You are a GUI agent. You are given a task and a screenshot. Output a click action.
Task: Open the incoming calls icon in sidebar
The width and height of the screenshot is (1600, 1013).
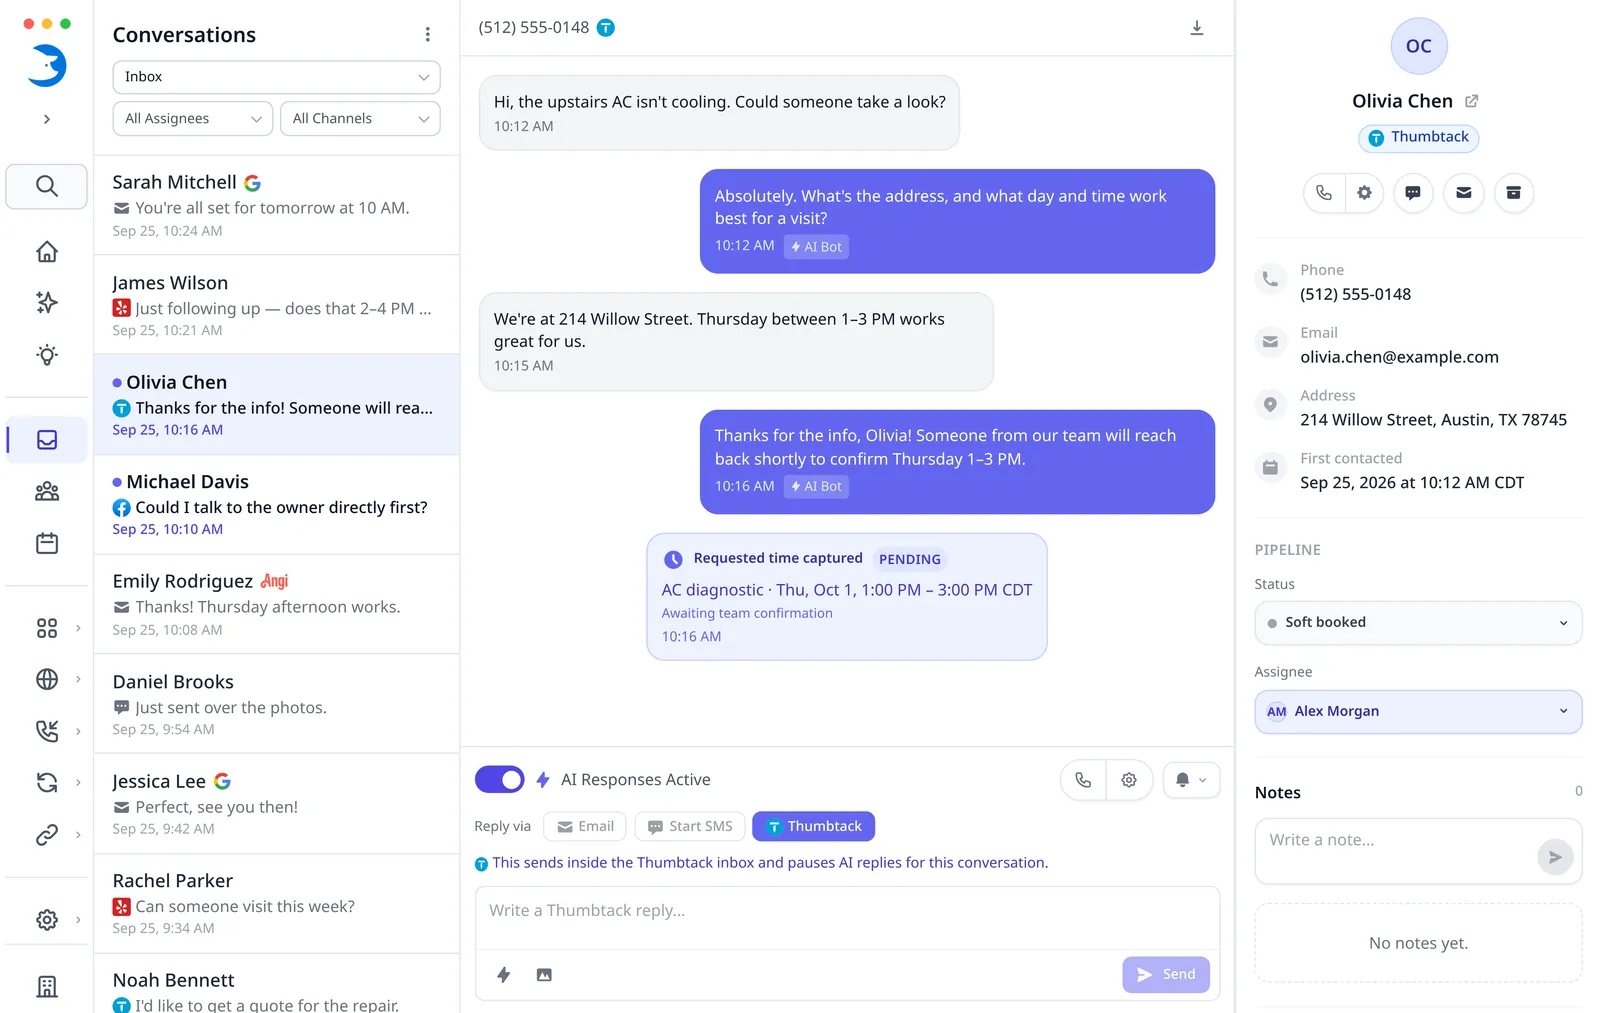tap(47, 731)
